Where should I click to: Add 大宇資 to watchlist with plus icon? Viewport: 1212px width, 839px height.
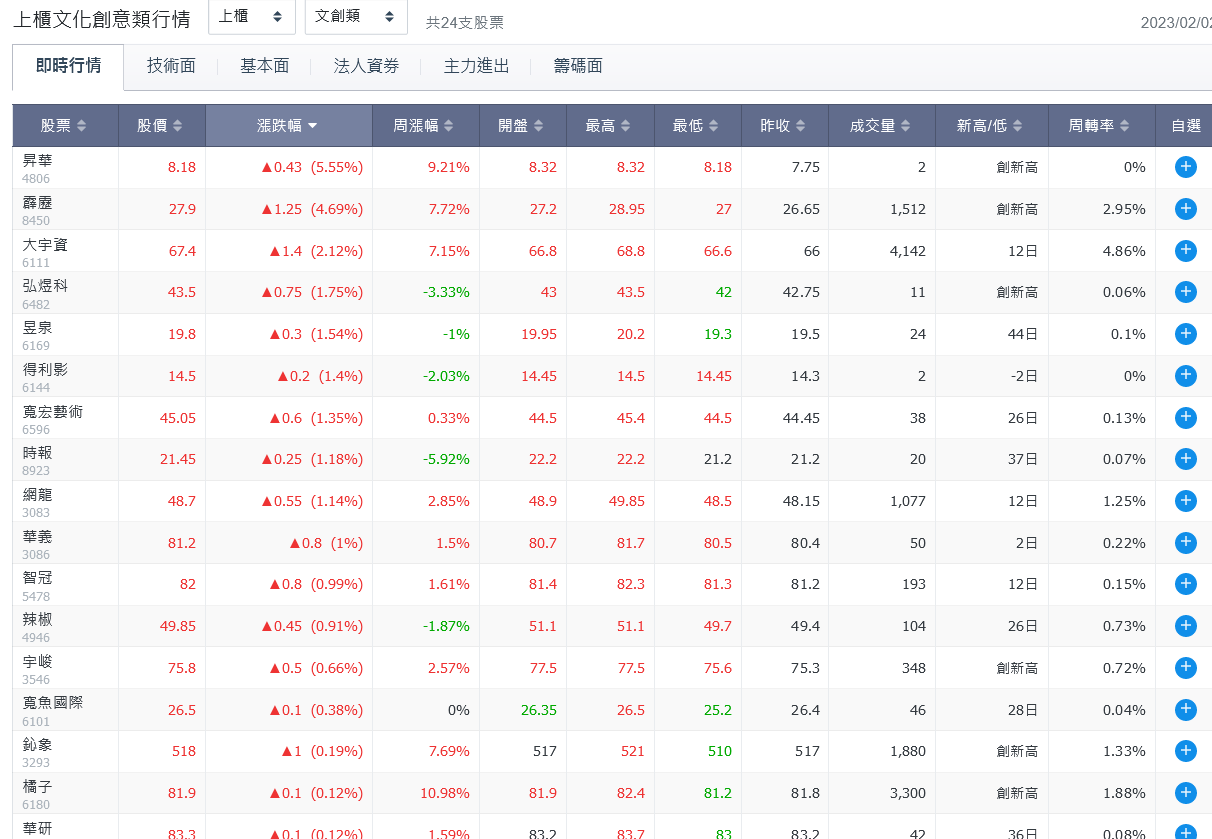click(x=1185, y=251)
